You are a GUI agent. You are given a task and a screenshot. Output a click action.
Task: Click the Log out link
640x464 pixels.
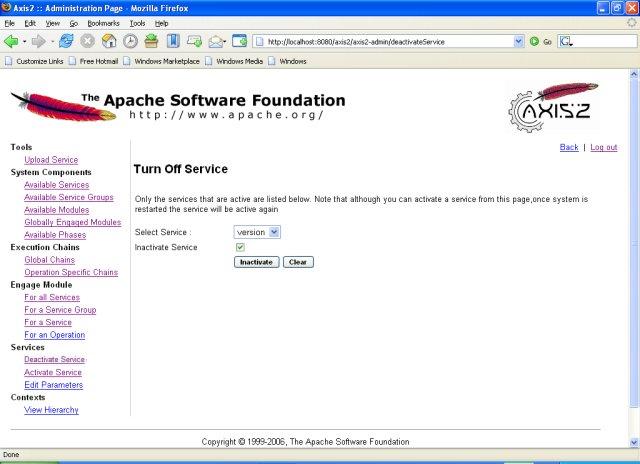(603, 147)
